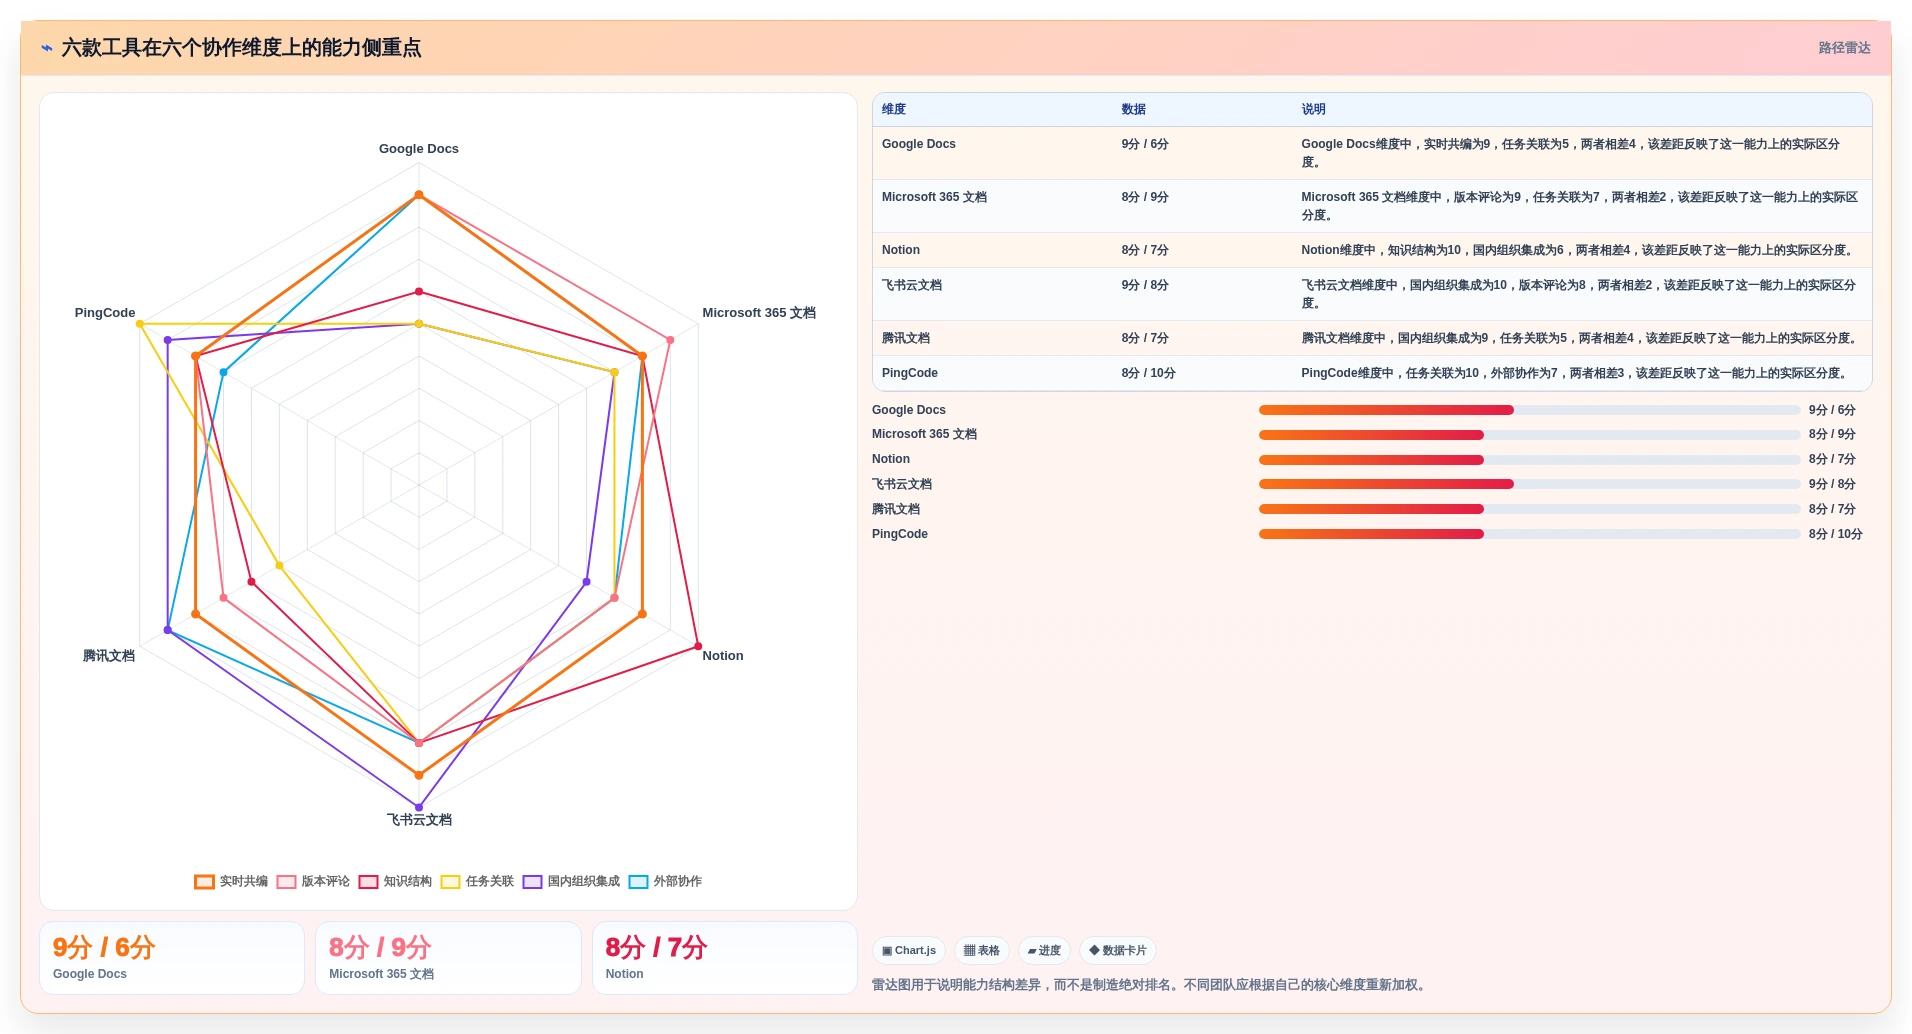1912x1034 pixels.
Task: Select the 飞书云文档 table row name
Action: point(912,285)
